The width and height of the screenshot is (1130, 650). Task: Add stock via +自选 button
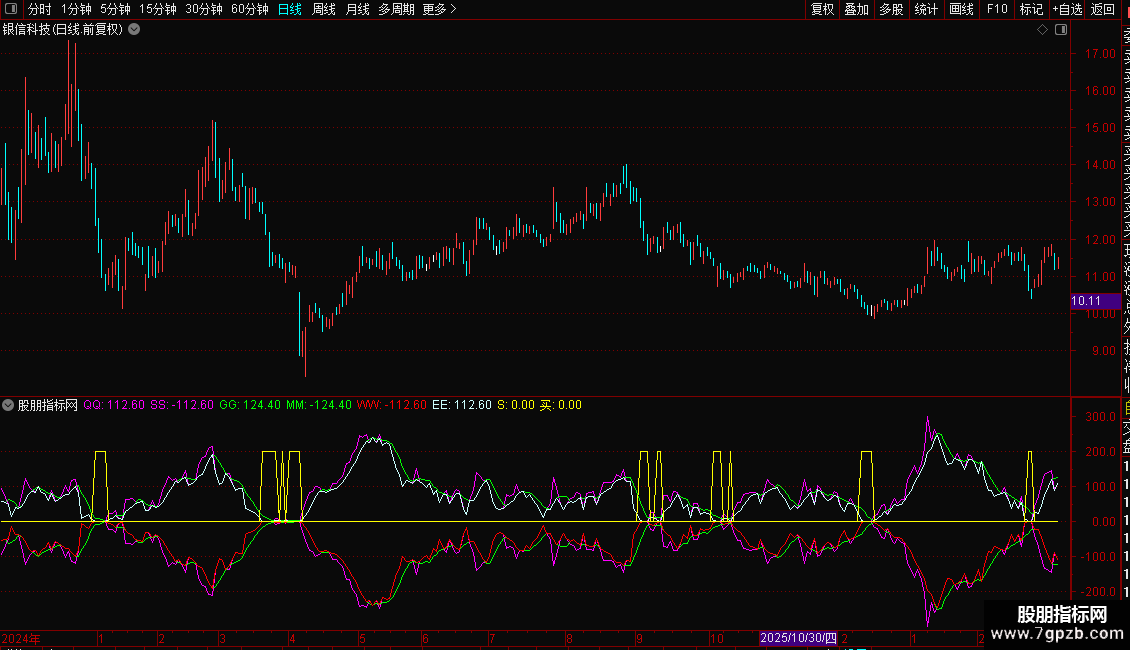point(1067,9)
